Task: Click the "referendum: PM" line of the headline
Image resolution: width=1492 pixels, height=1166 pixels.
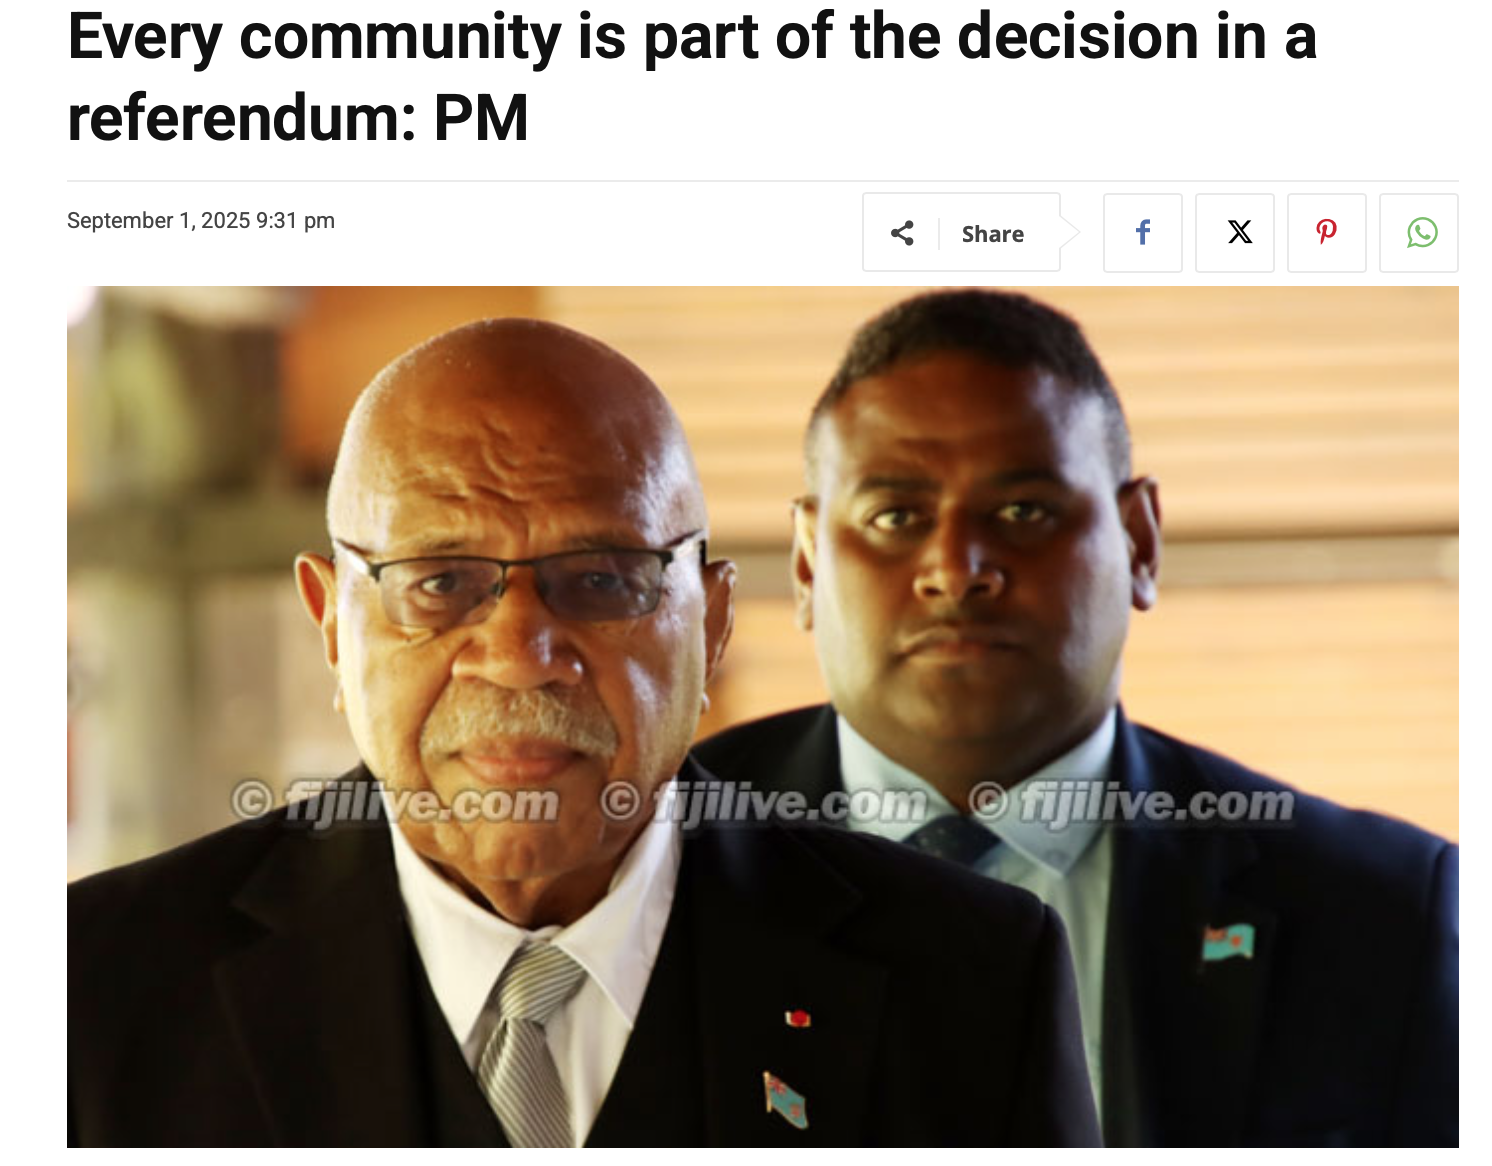Action: click(x=298, y=118)
